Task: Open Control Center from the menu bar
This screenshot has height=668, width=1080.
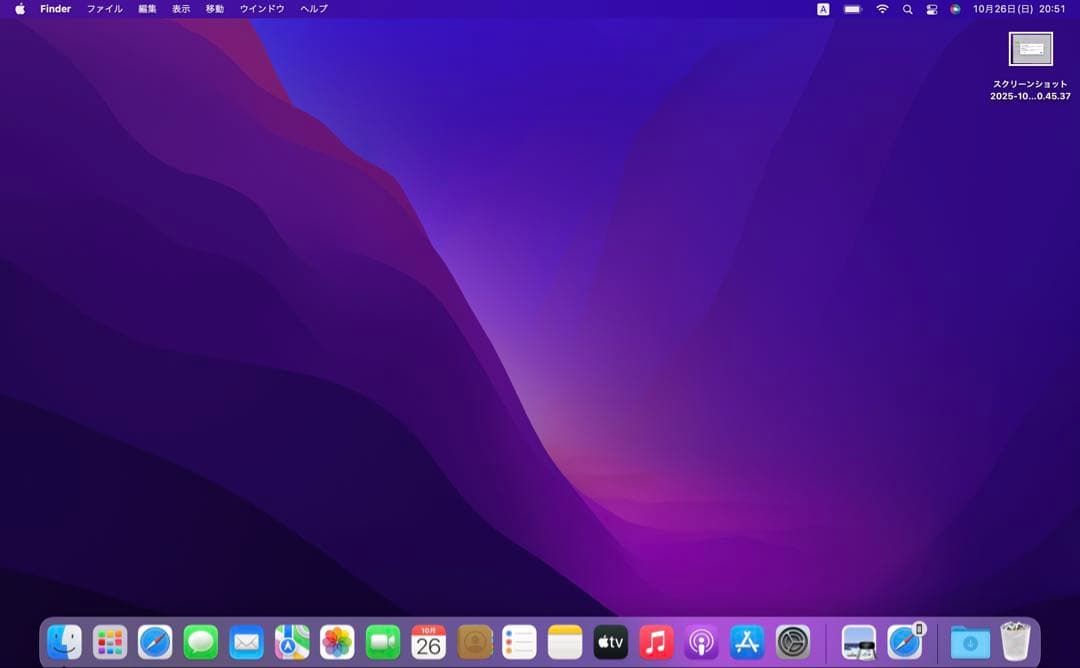Action: point(931,9)
